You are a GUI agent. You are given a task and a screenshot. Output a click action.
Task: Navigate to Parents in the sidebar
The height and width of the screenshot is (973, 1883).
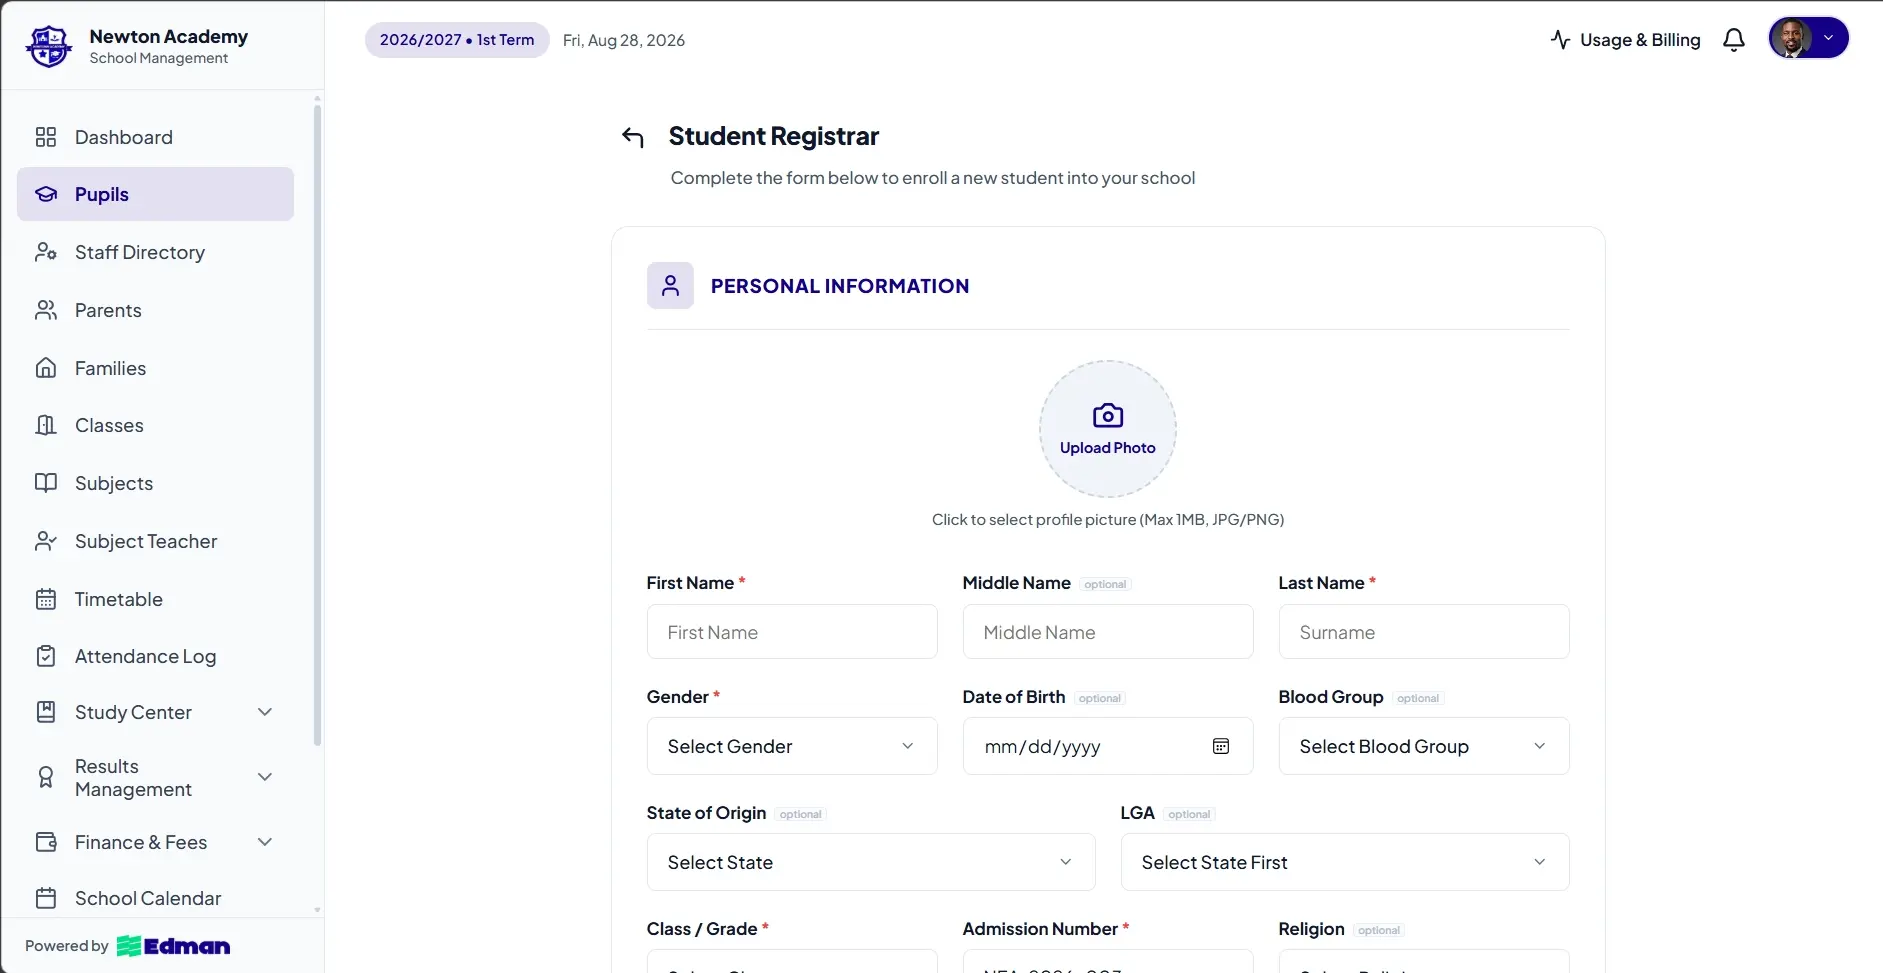click(x=155, y=310)
